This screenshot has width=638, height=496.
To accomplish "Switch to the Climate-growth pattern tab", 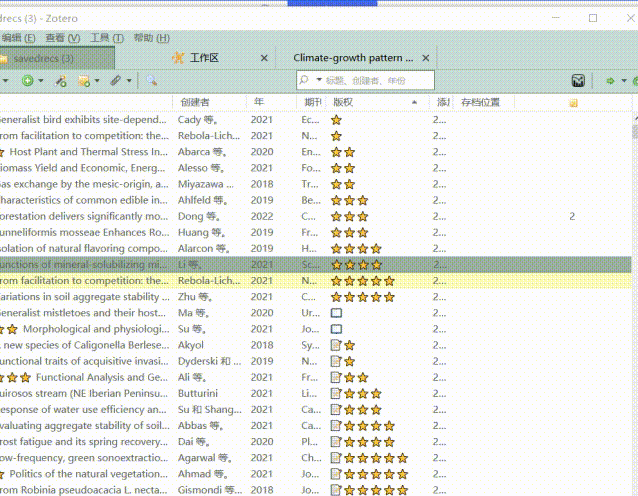I will (353, 58).
